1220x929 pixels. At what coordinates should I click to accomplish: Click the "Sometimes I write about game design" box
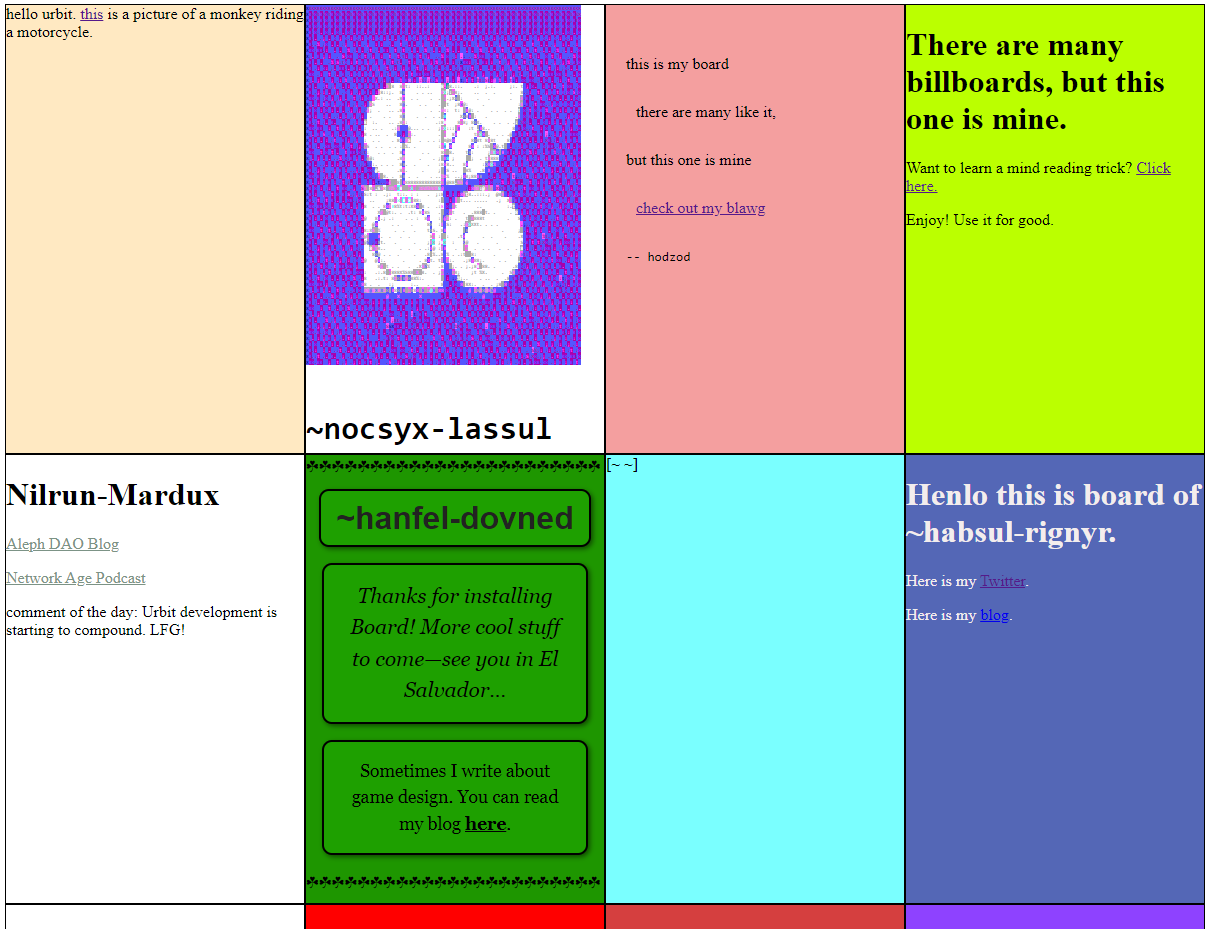(455, 797)
